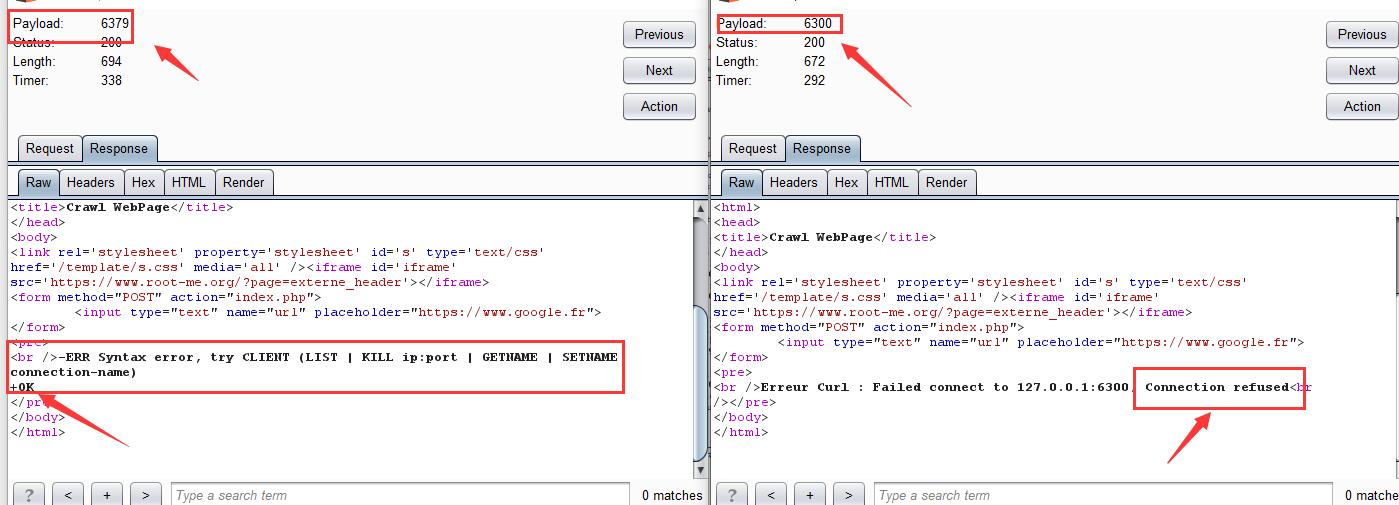Click the Timer value 292
This screenshot has width=1399, height=505.
point(814,80)
